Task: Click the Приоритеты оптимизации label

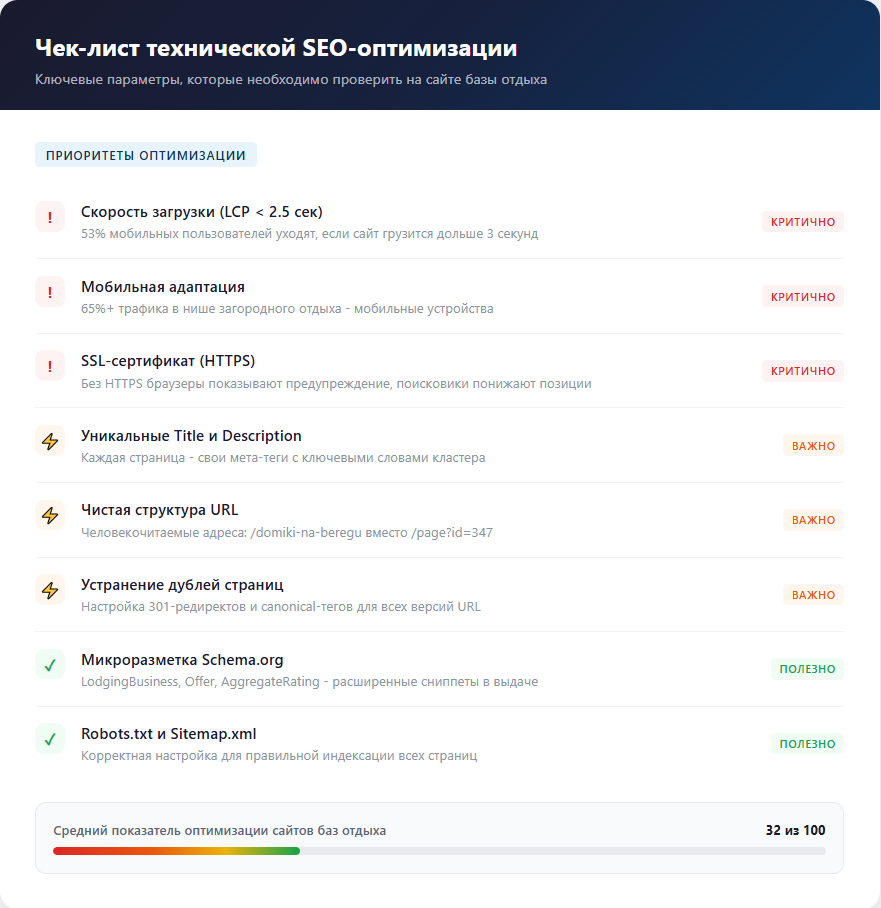Action: point(146,155)
